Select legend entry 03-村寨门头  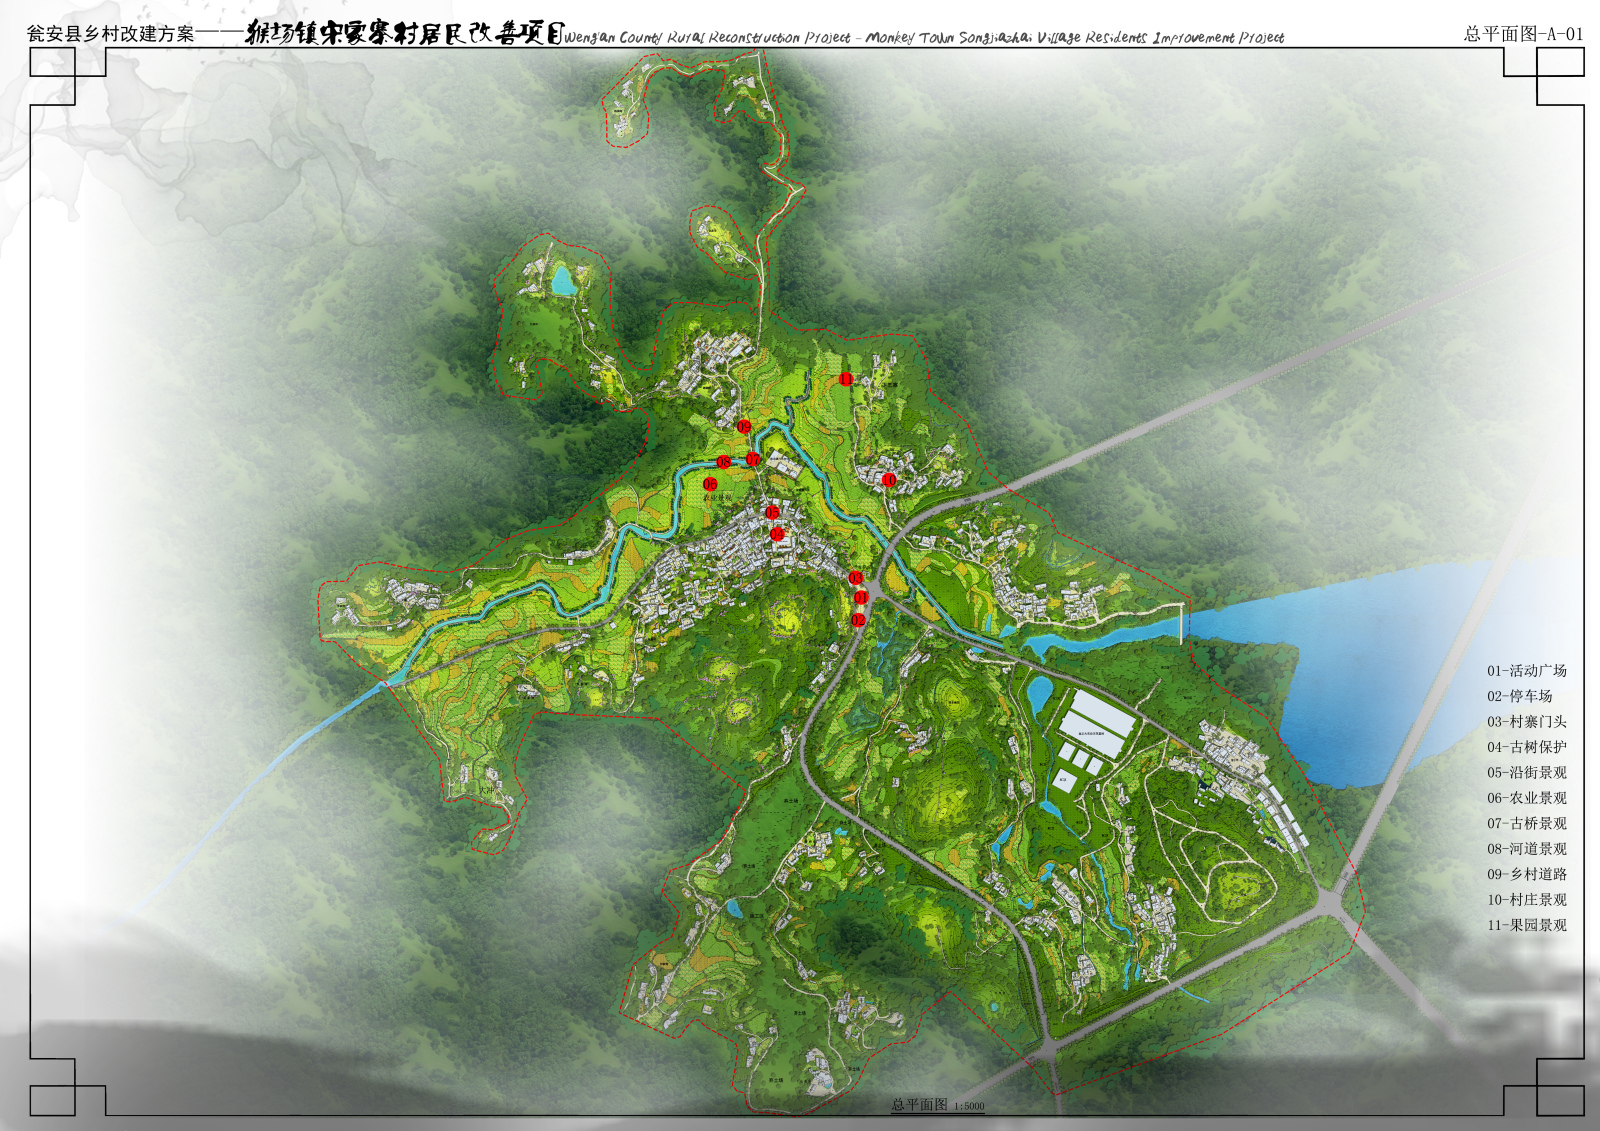point(1526,722)
